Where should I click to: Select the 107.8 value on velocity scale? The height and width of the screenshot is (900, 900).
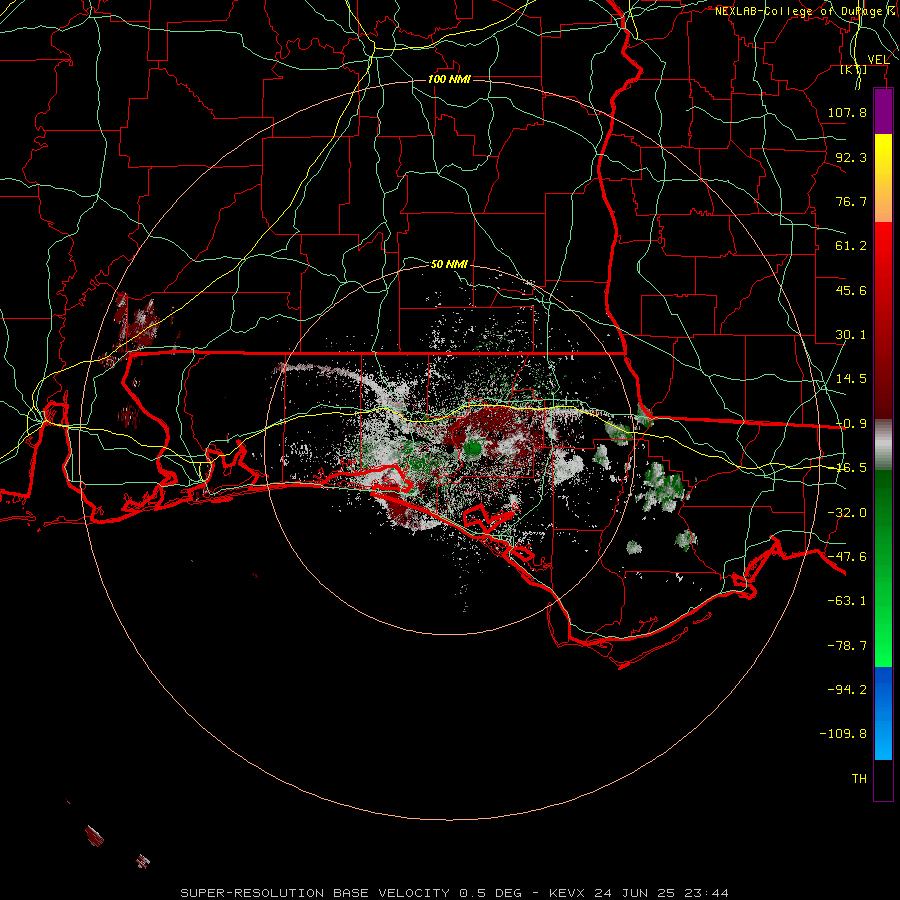847,112
